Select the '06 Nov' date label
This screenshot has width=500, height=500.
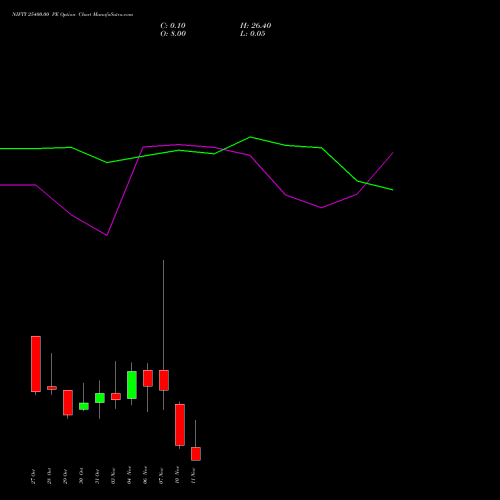[145, 475]
